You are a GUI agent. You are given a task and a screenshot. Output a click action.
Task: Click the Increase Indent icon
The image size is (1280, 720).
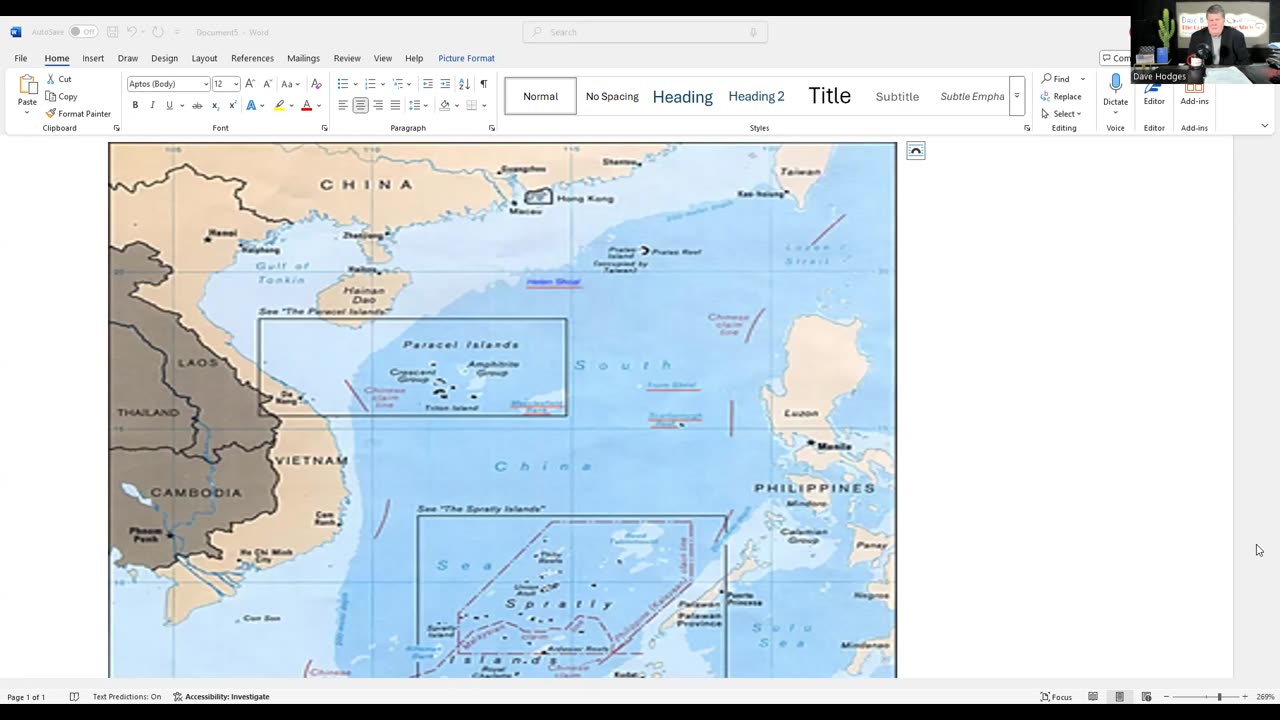point(444,84)
